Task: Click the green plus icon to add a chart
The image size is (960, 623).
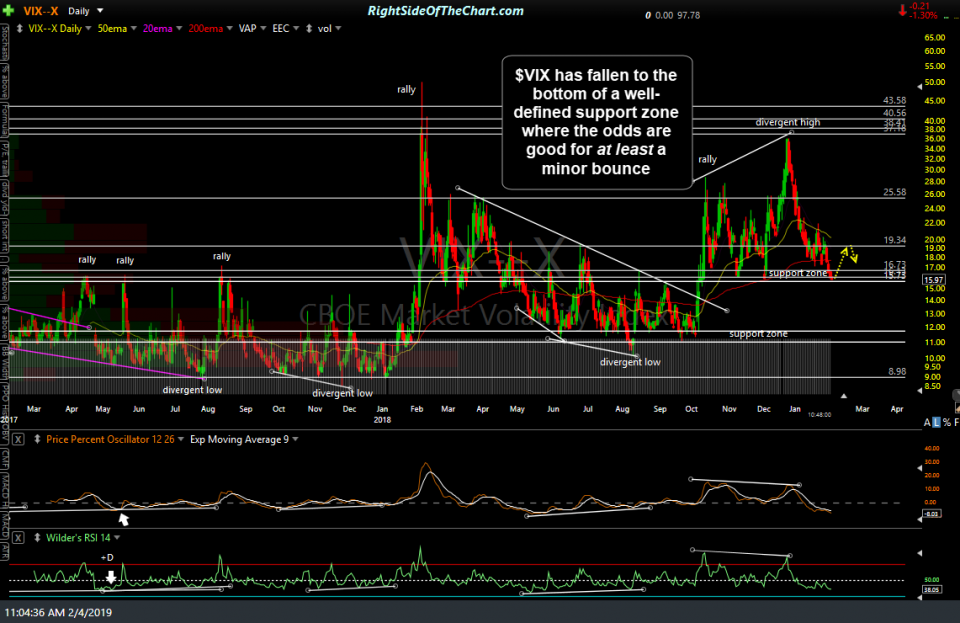Action: [x=8, y=10]
